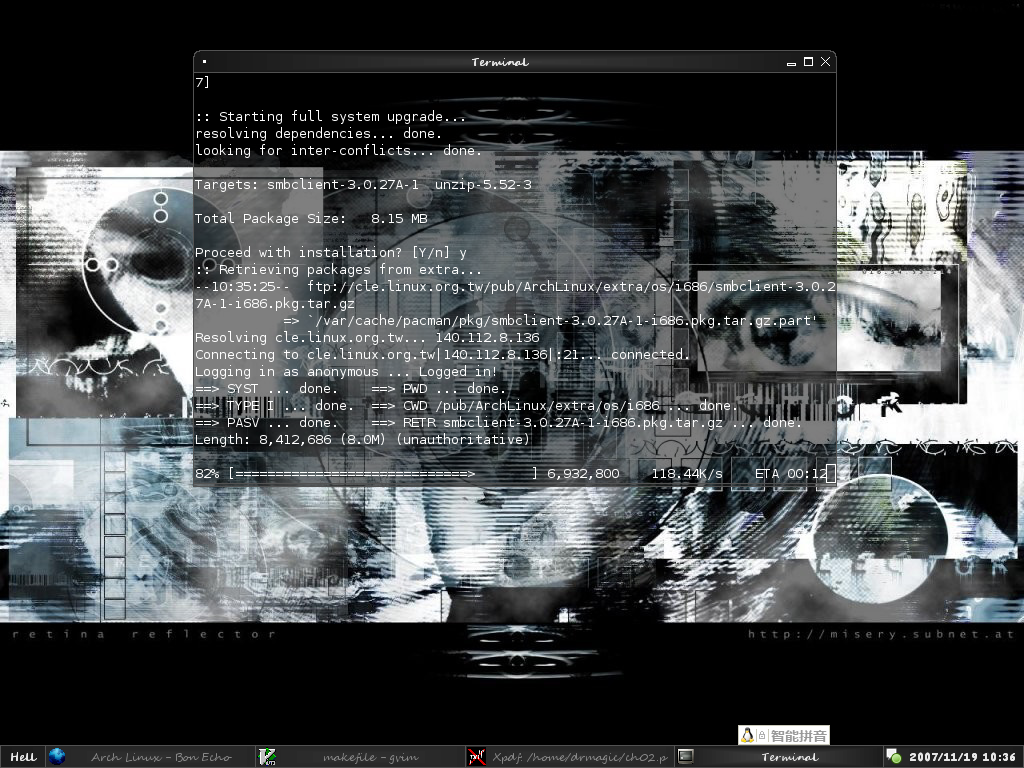
Task: Close the Terminal window
Action: (825, 61)
